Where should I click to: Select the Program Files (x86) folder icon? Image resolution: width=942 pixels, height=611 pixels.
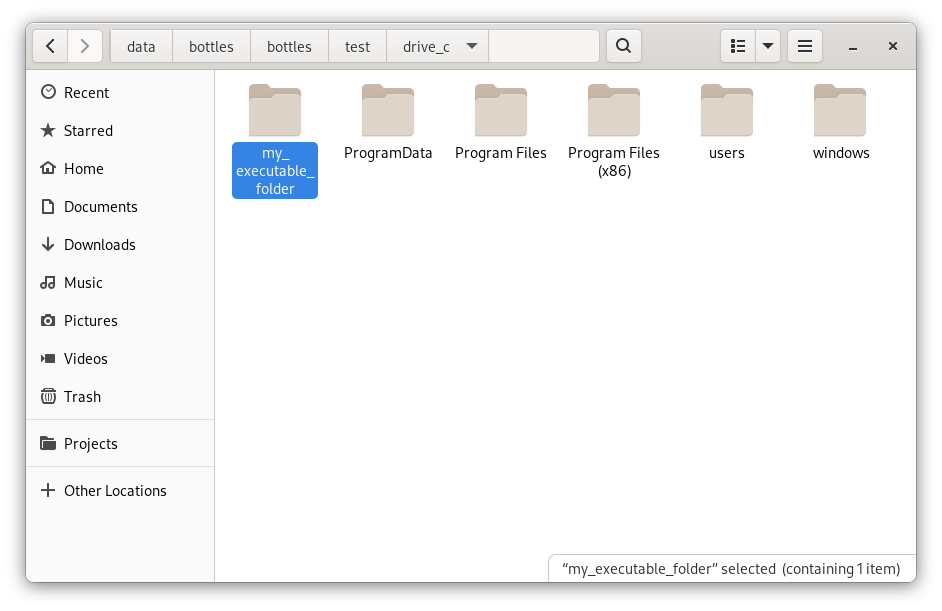(x=614, y=110)
